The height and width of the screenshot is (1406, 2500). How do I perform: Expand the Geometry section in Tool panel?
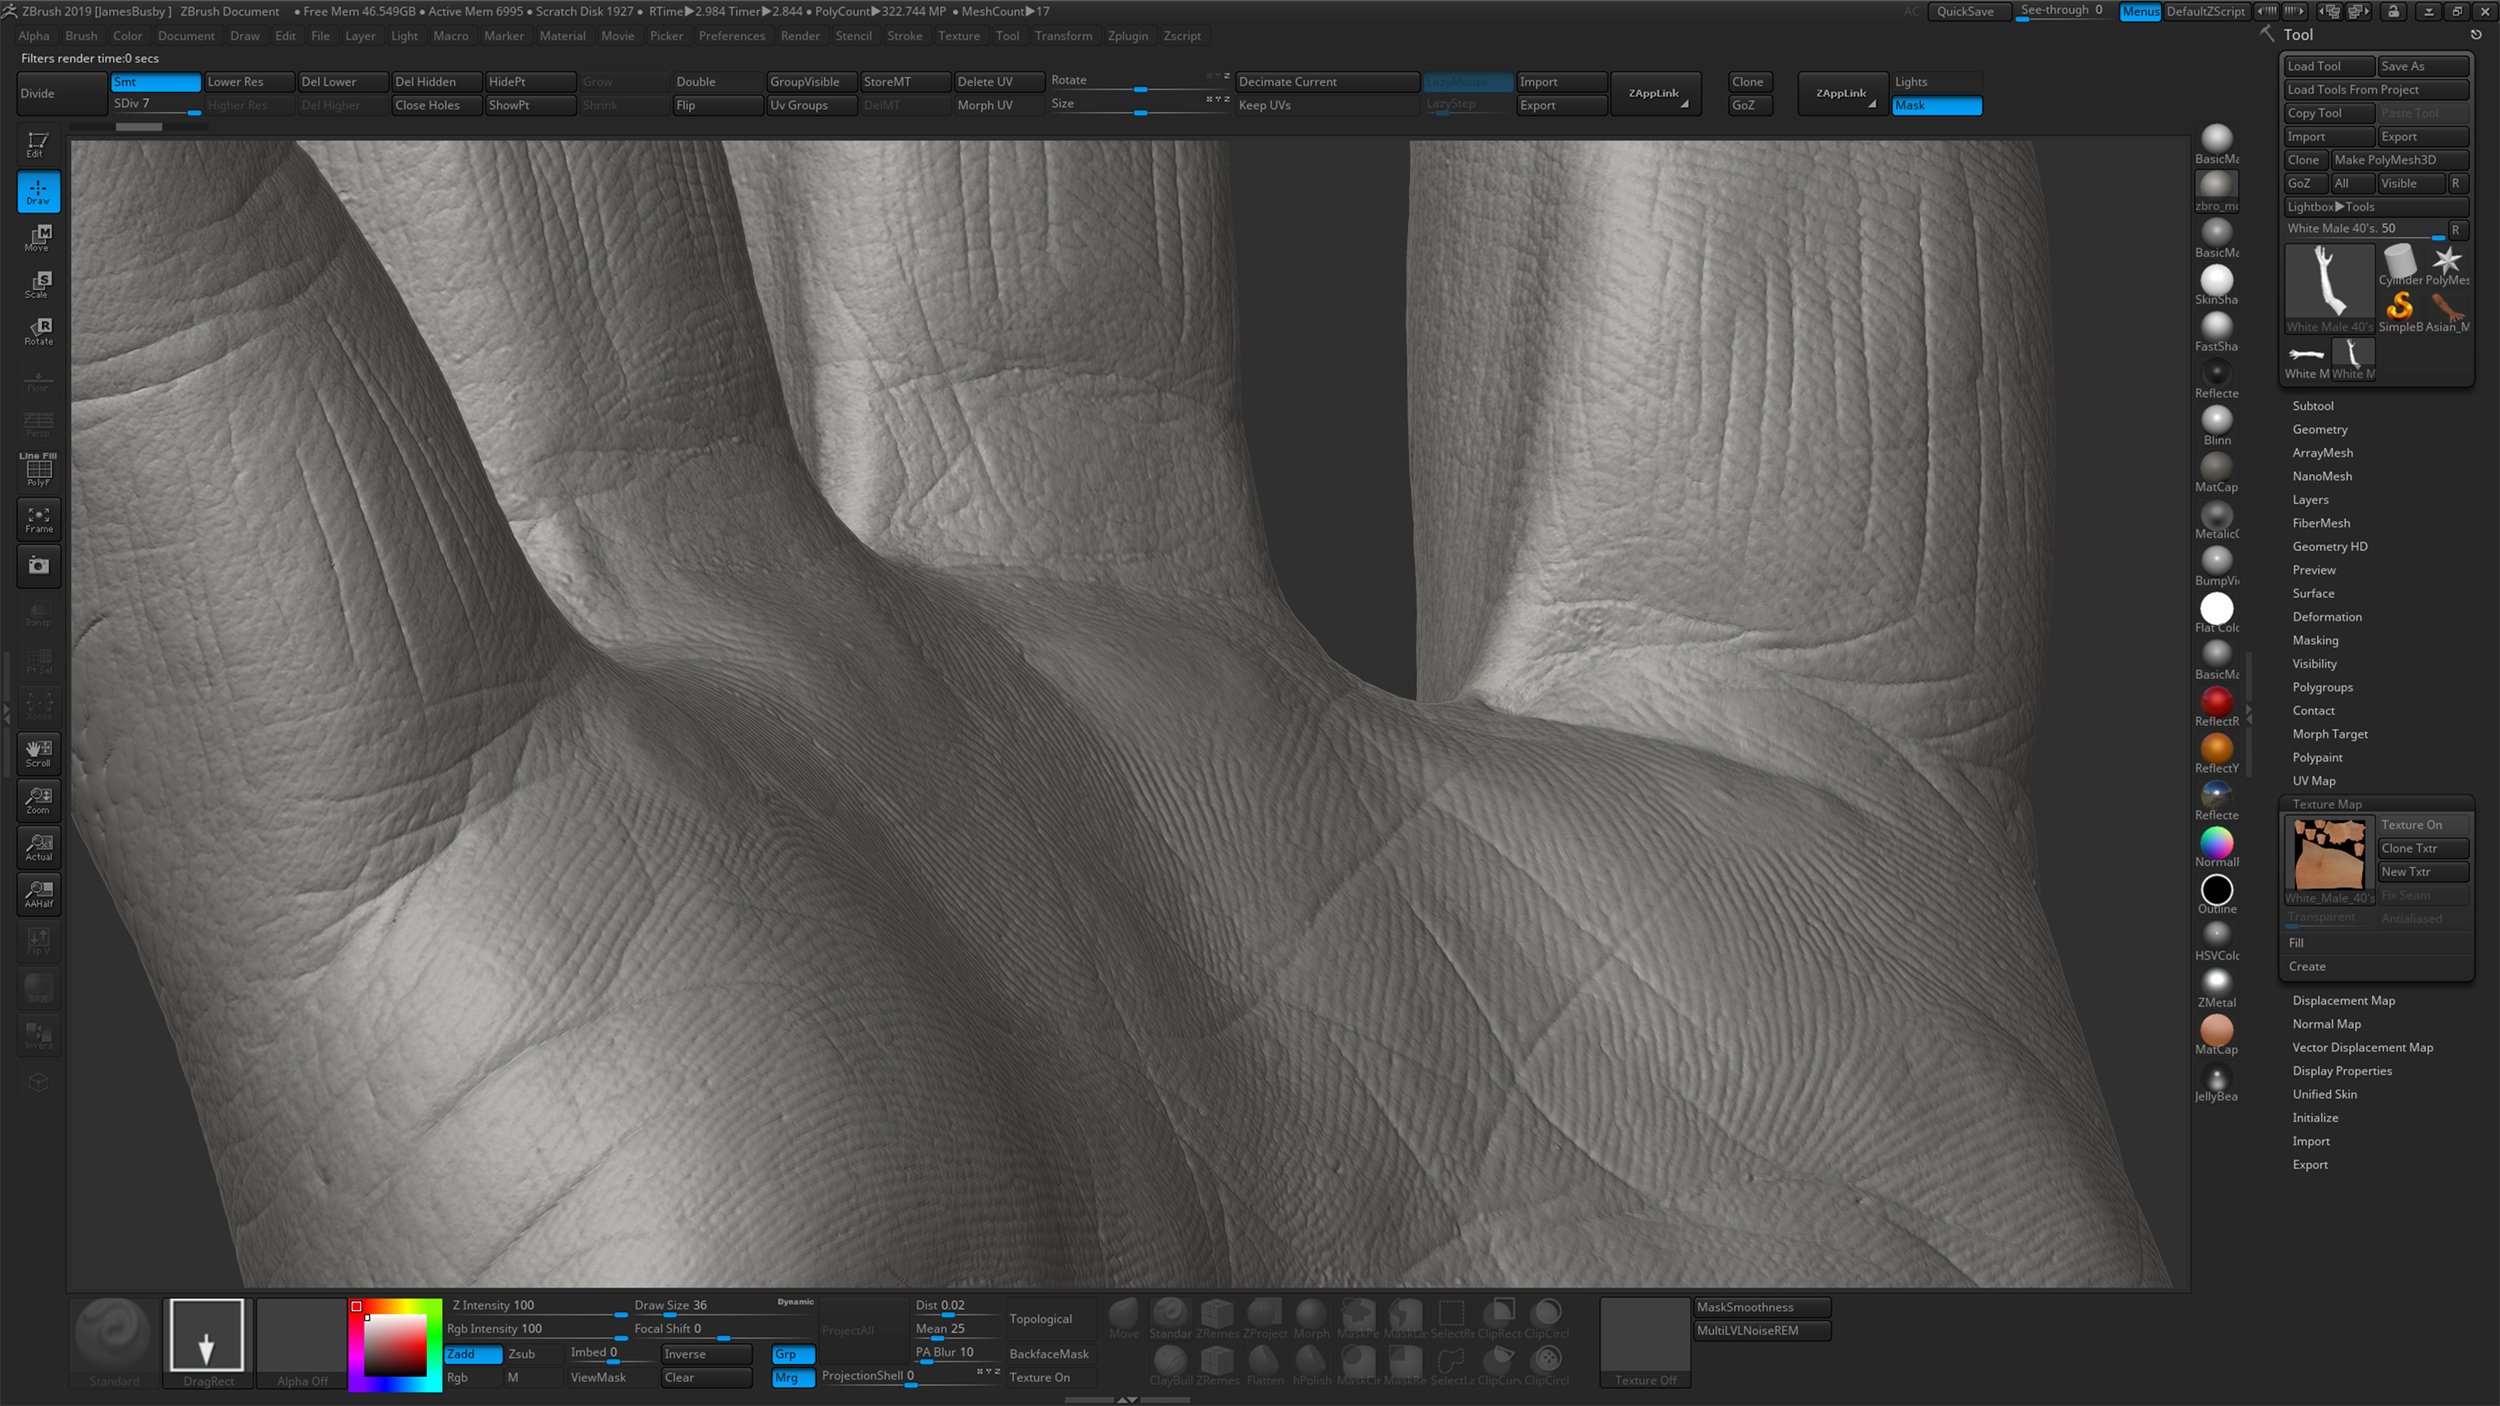[x=2320, y=427]
